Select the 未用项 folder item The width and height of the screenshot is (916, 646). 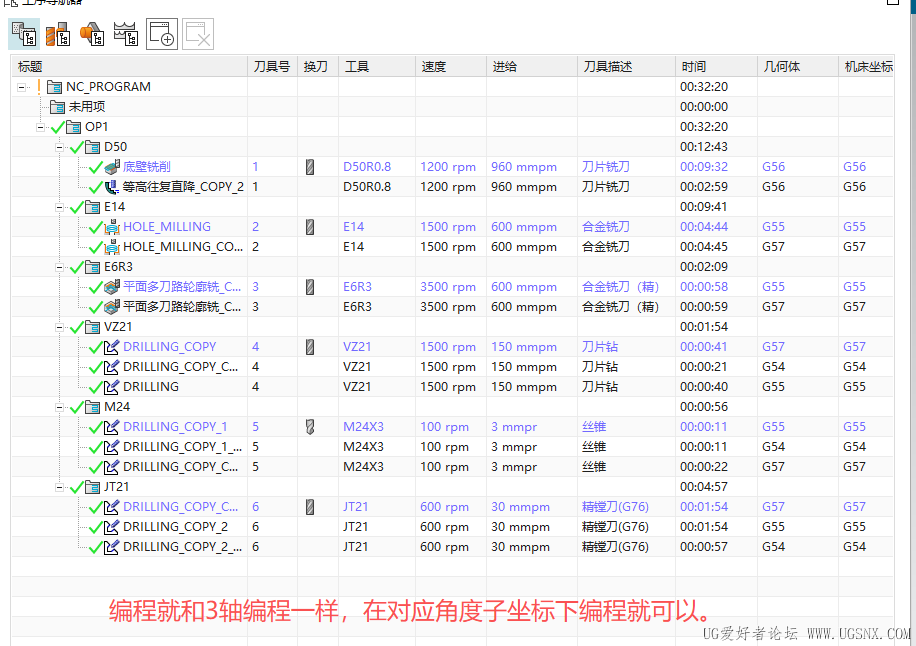pyautogui.click(x=86, y=107)
